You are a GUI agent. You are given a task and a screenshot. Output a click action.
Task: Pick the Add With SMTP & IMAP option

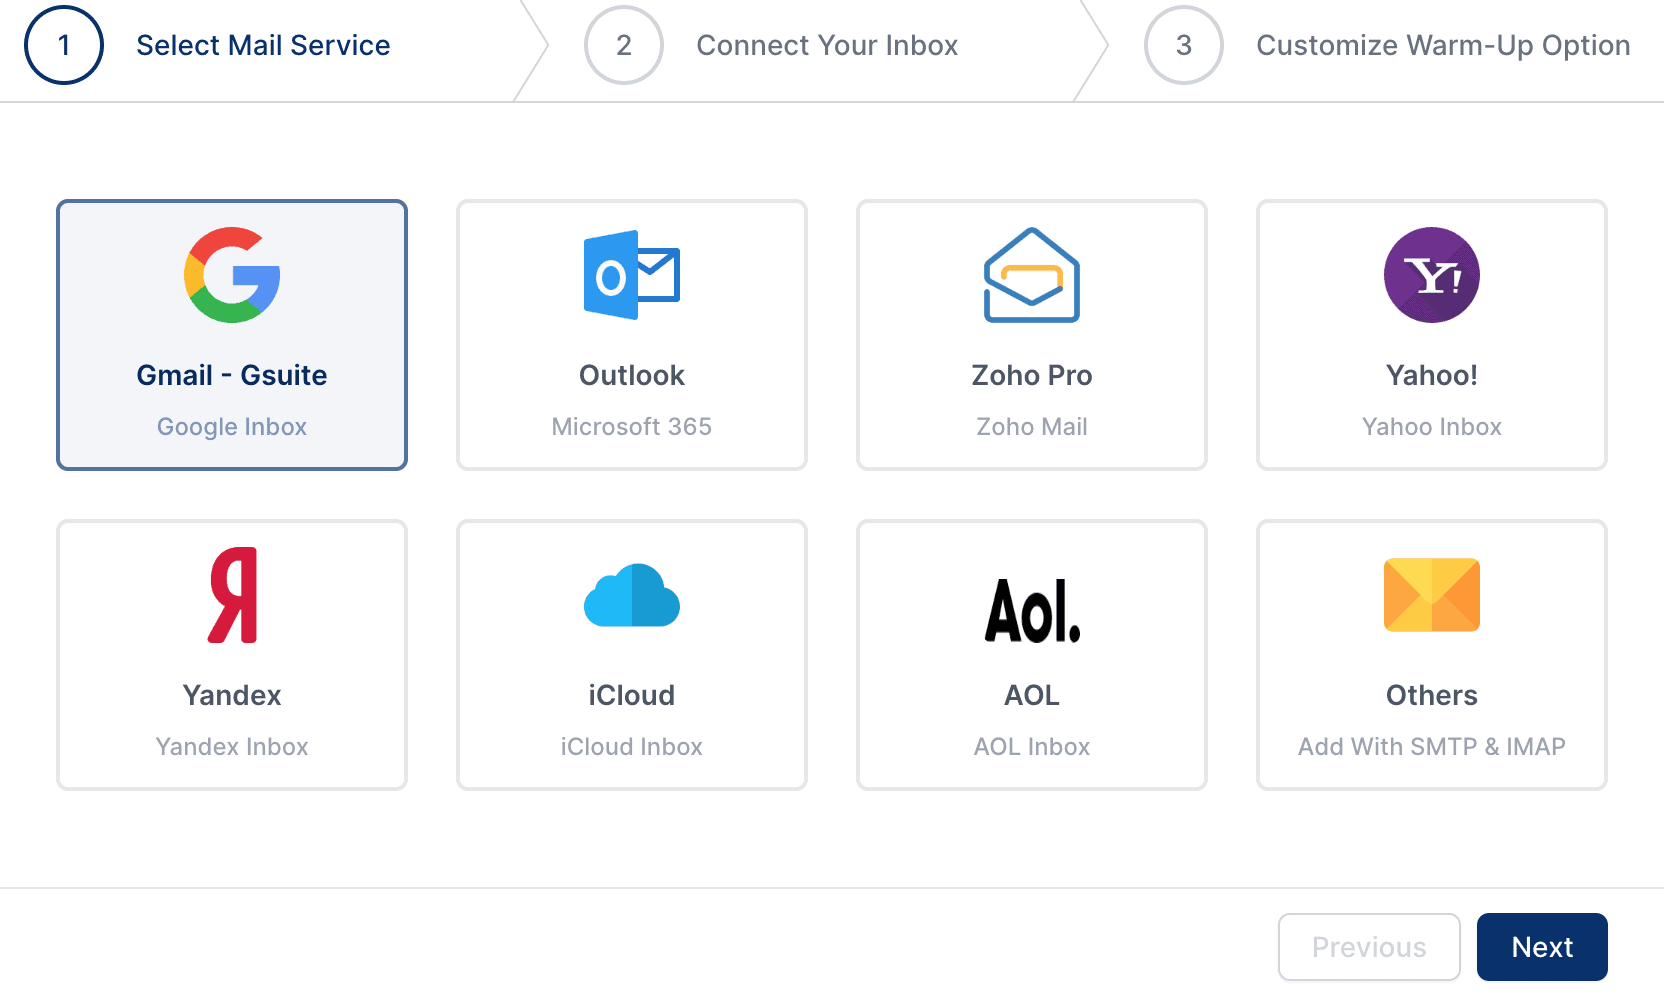[x=1432, y=747]
